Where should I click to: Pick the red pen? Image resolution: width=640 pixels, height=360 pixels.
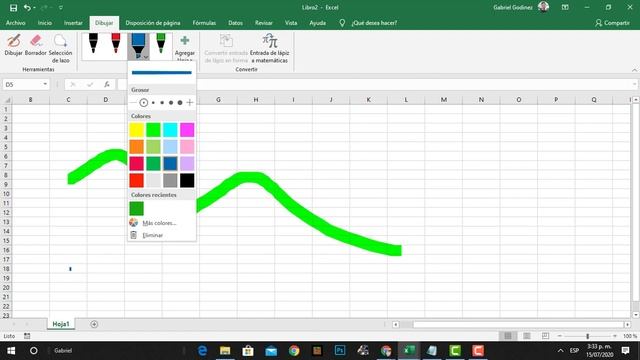tap(116, 44)
